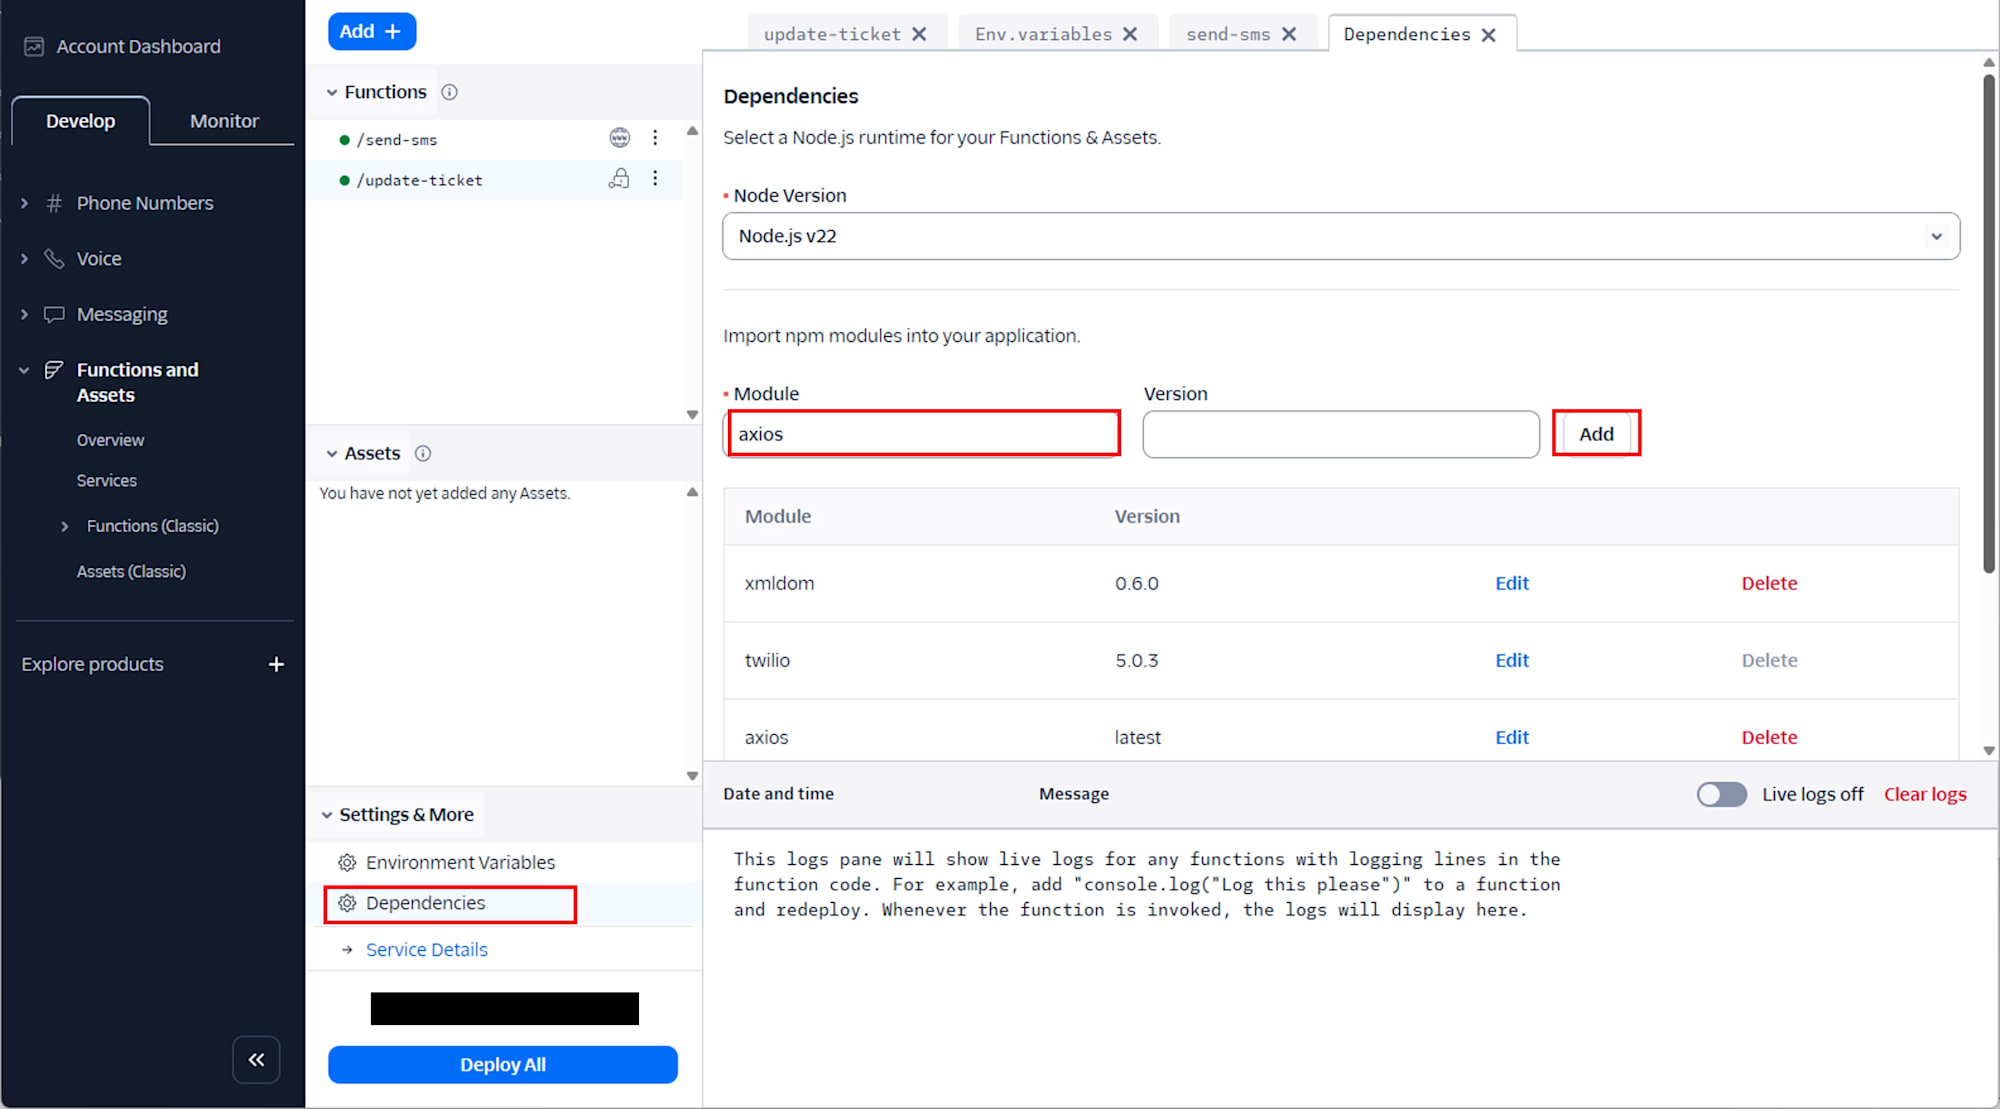Viewport: 2000px width, 1109px height.
Task: Click the Environment Variables gear icon
Action: pyautogui.click(x=347, y=863)
